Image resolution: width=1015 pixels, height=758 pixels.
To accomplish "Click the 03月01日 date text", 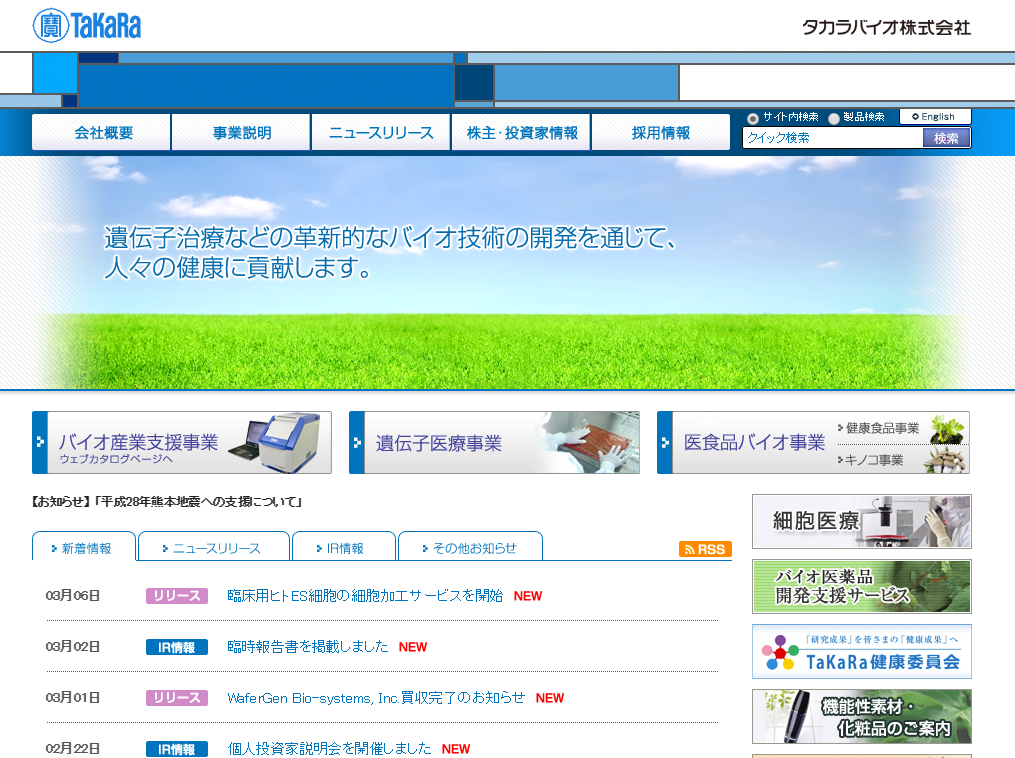I will (x=72, y=698).
